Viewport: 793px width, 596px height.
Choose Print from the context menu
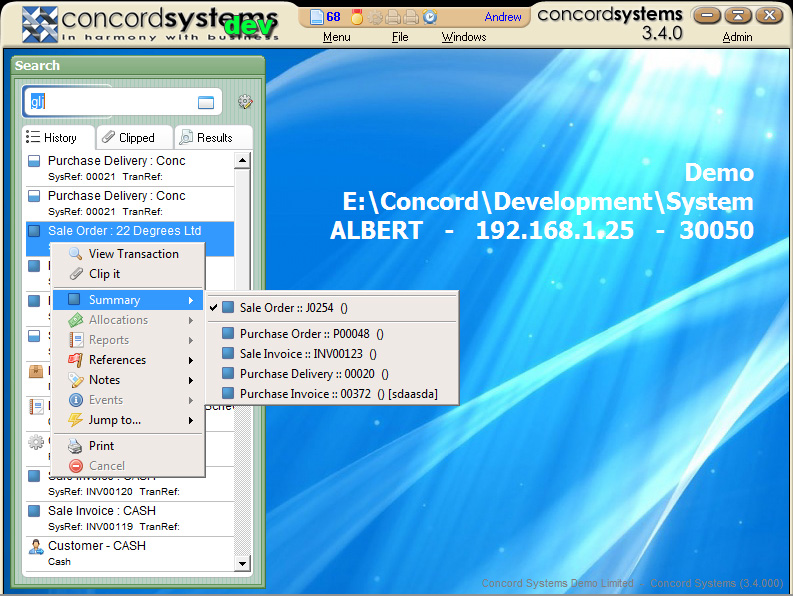(101, 446)
